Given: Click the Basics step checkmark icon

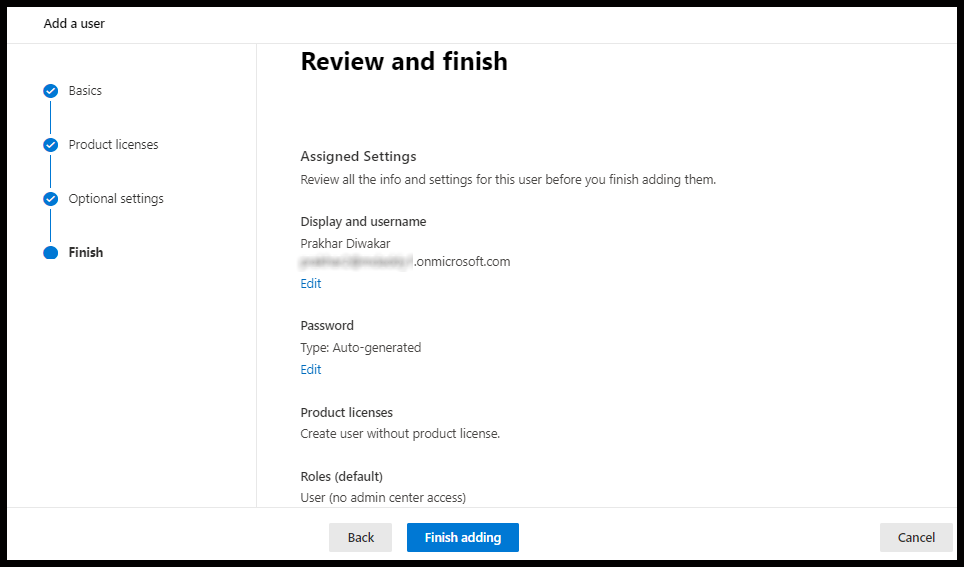Looking at the screenshot, I should [x=51, y=91].
